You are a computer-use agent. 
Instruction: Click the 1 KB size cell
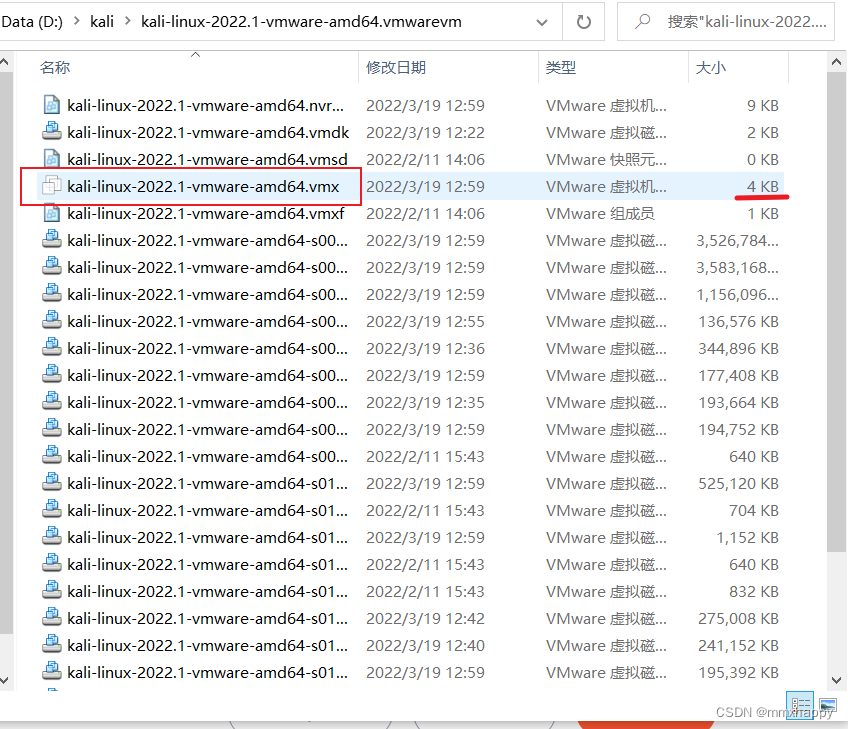coord(763,214)
